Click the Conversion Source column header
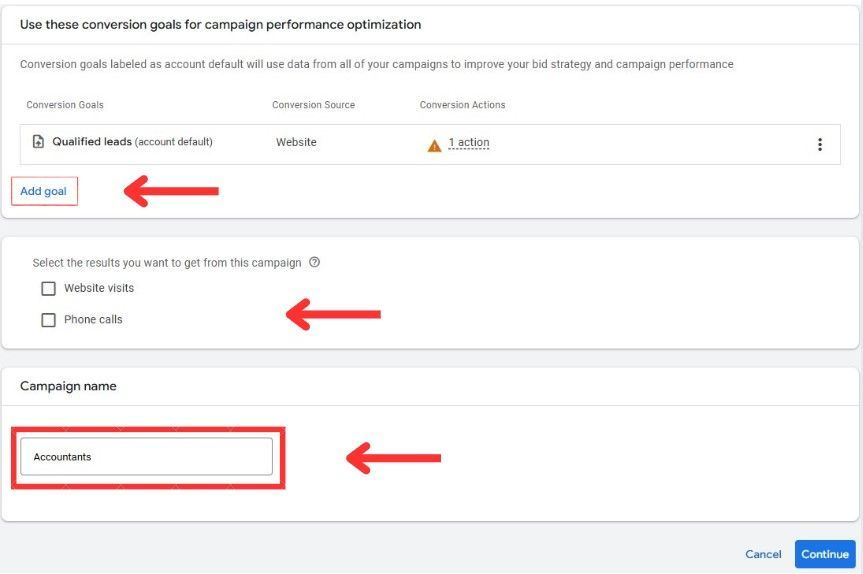 313,105
